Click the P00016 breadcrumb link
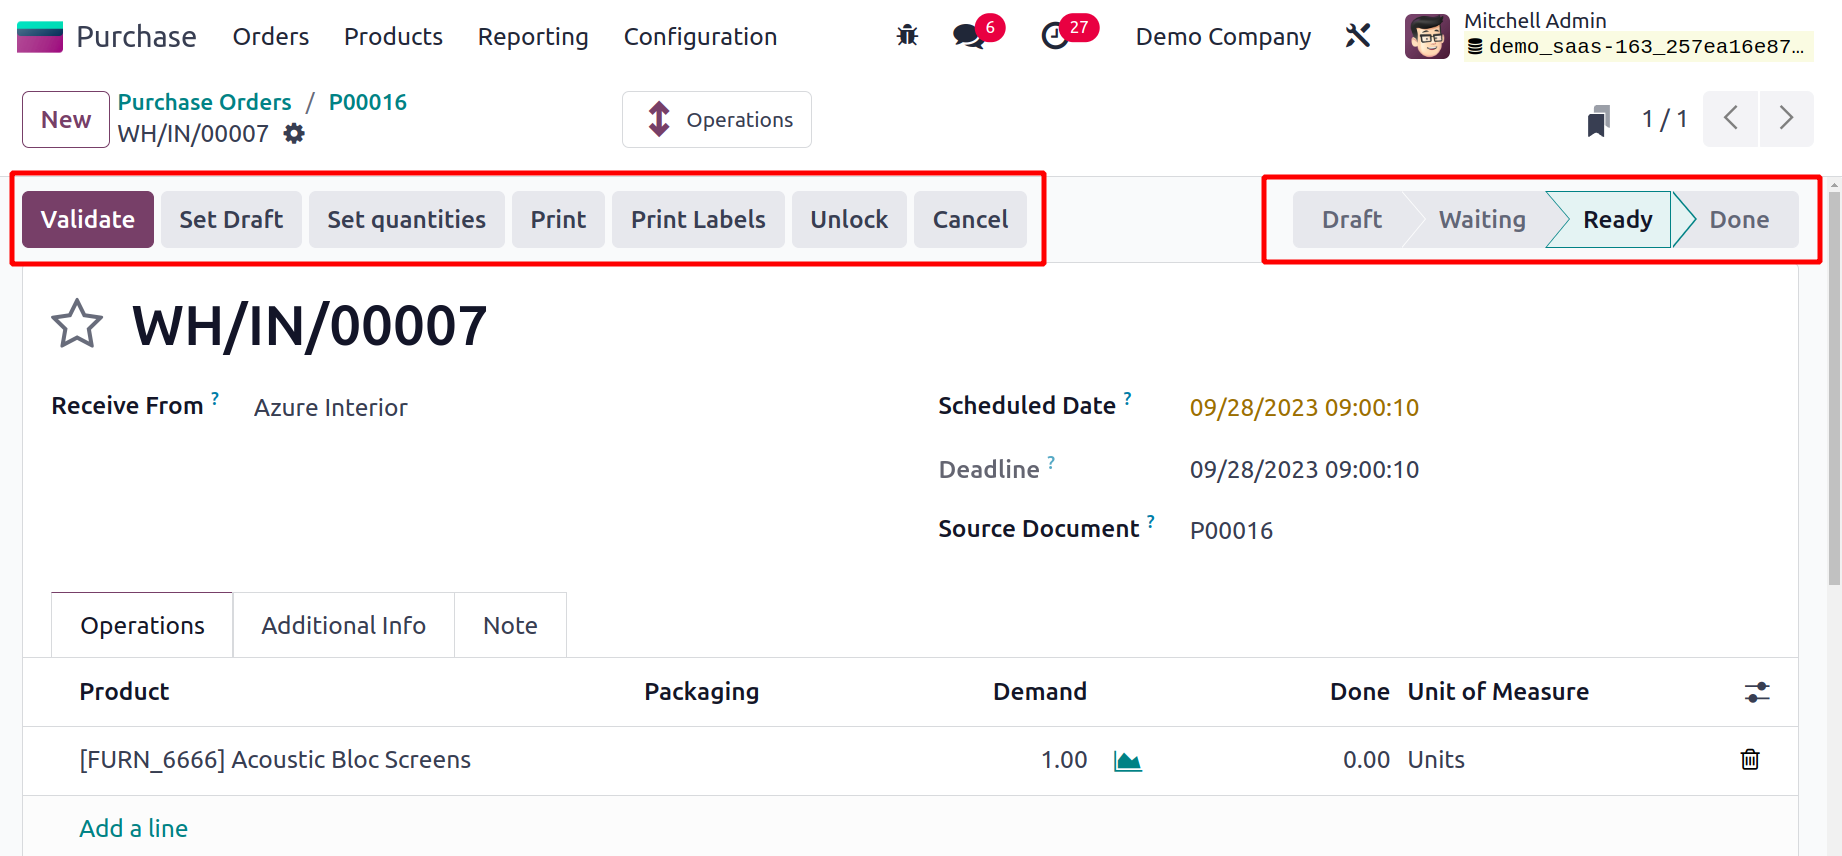Image resolution: width=1842 pixels, height=856 pixels. [x=367, y=102]
